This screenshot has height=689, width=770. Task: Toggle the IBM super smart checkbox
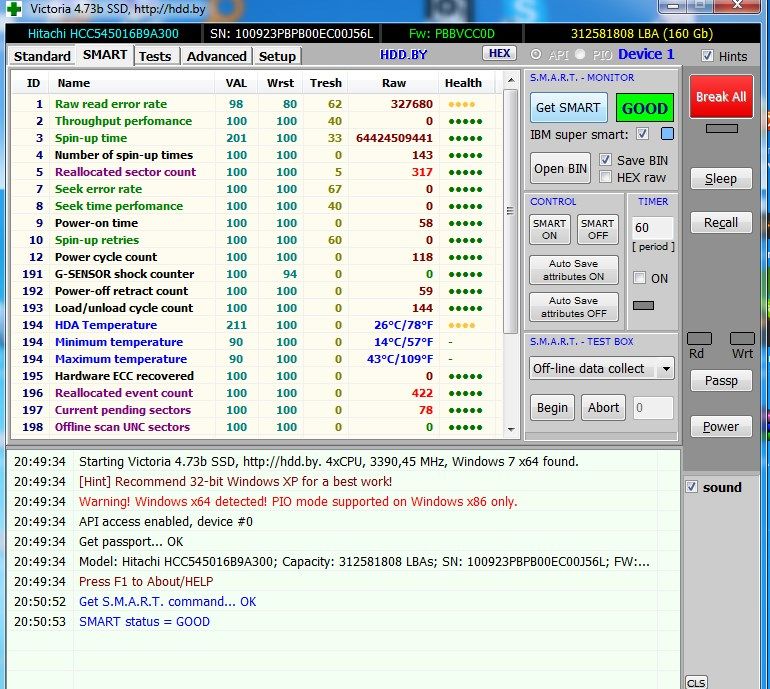[x=642, y=134]
